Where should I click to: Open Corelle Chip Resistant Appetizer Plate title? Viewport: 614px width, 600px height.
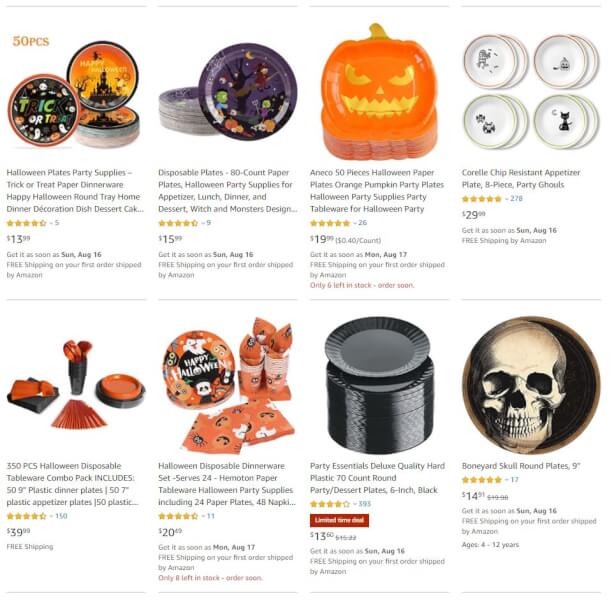point(521,179)
